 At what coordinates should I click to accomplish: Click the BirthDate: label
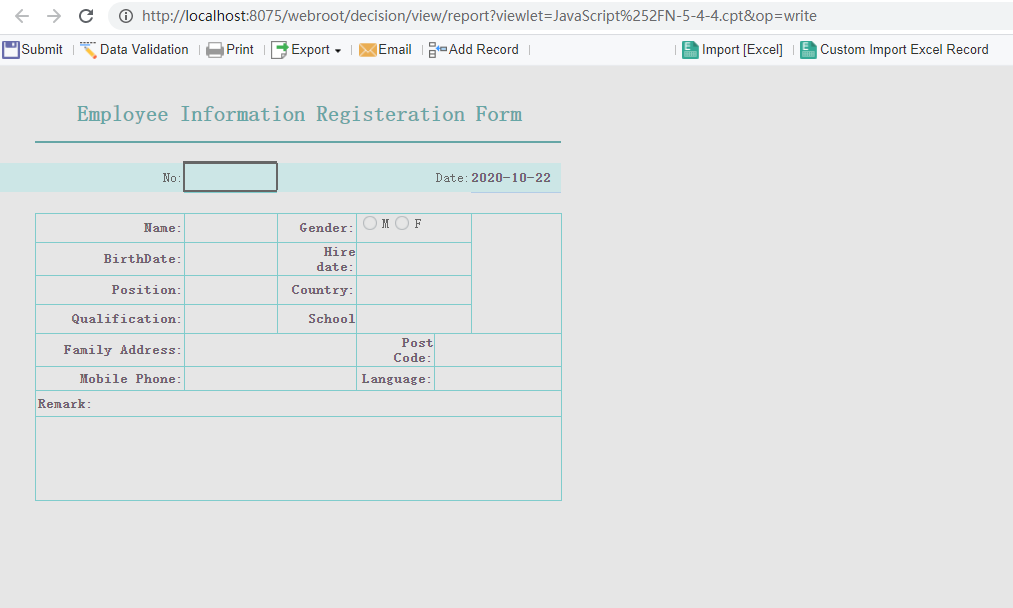point(143,258)
